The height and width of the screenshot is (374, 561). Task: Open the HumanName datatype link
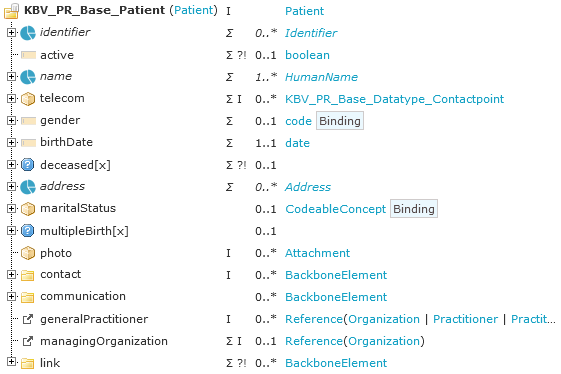pos(321,77)
